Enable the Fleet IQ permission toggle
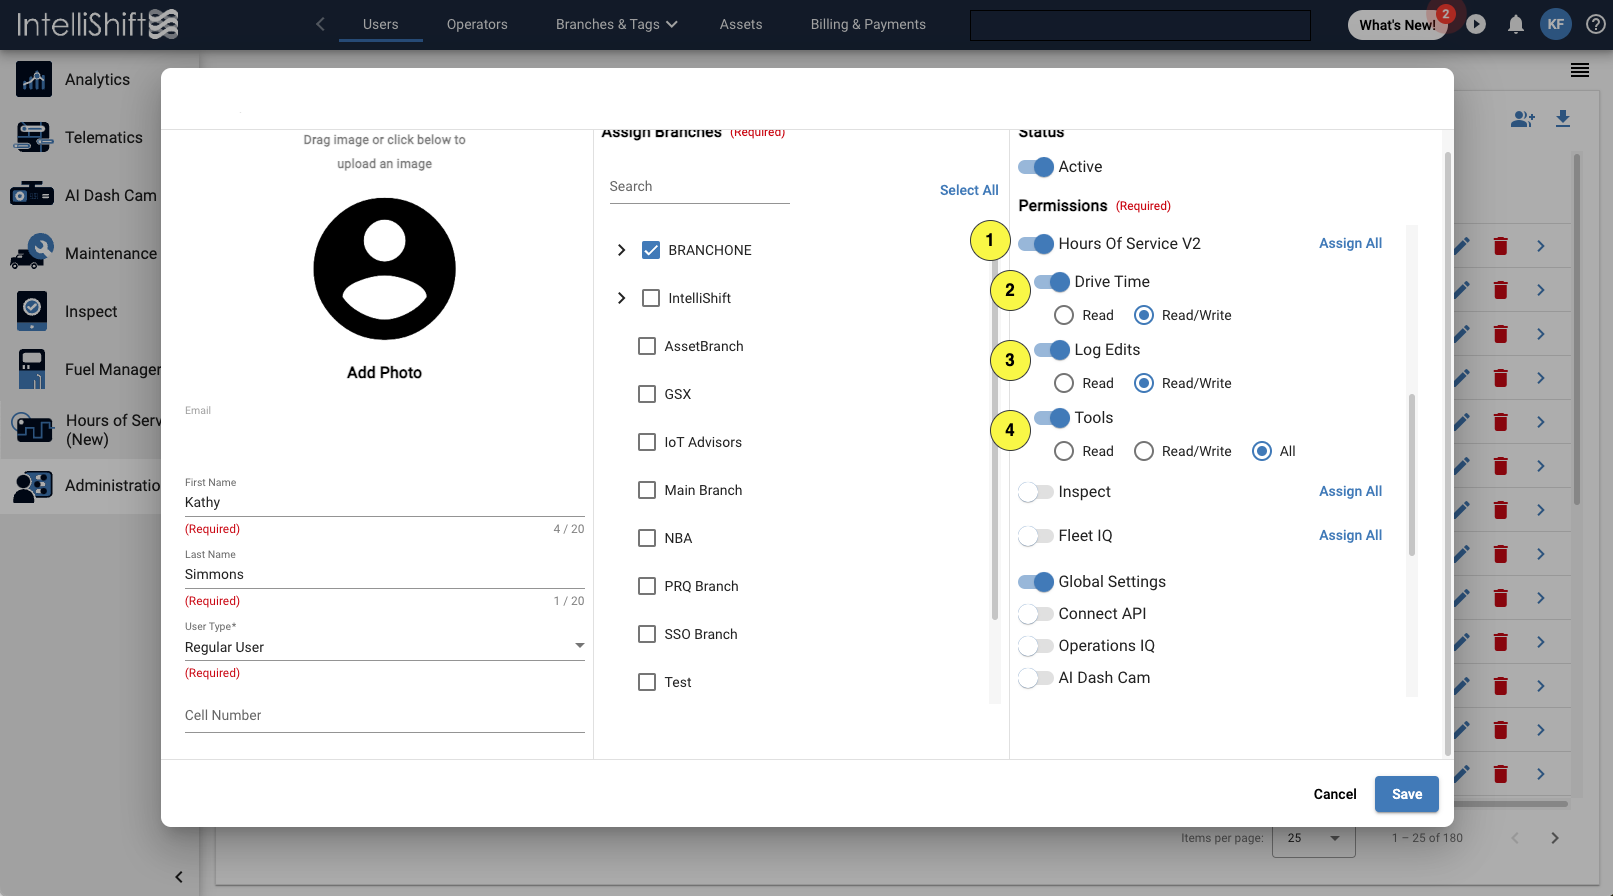This screenshot has height=896, width=1613. coord(1036,536)
